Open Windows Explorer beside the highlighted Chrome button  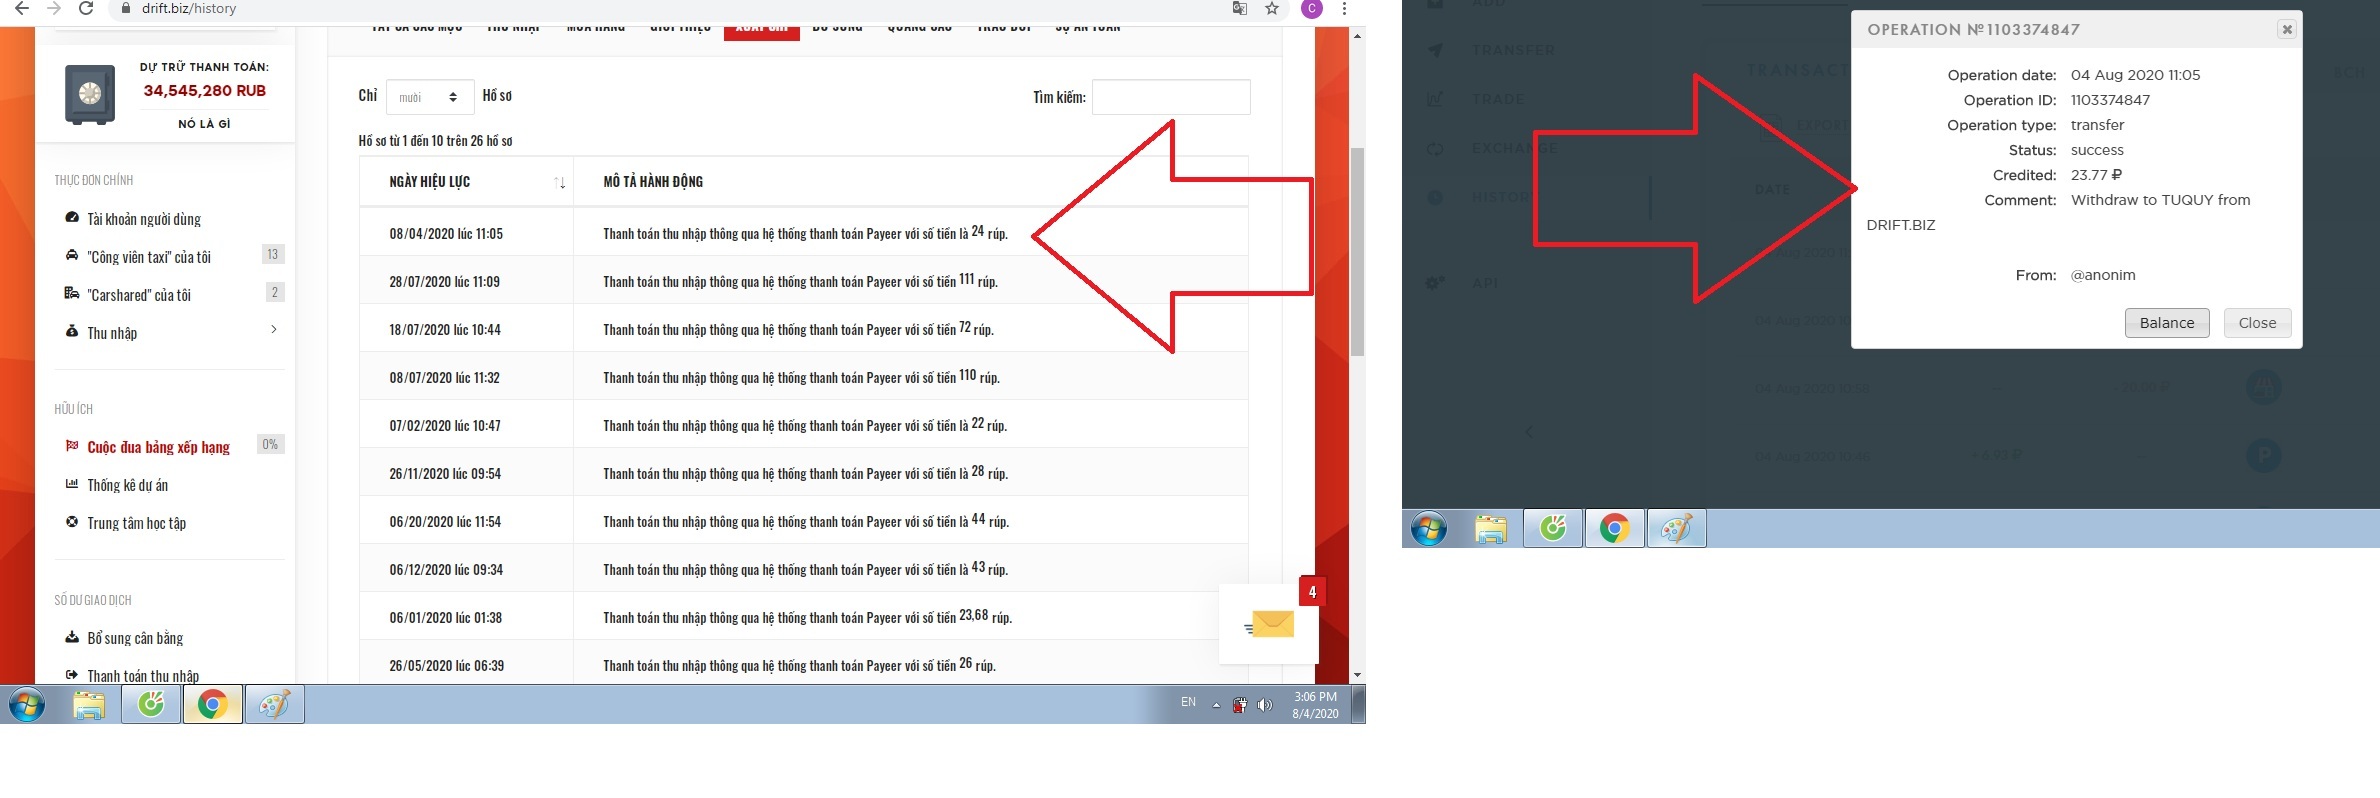point(89,704)
